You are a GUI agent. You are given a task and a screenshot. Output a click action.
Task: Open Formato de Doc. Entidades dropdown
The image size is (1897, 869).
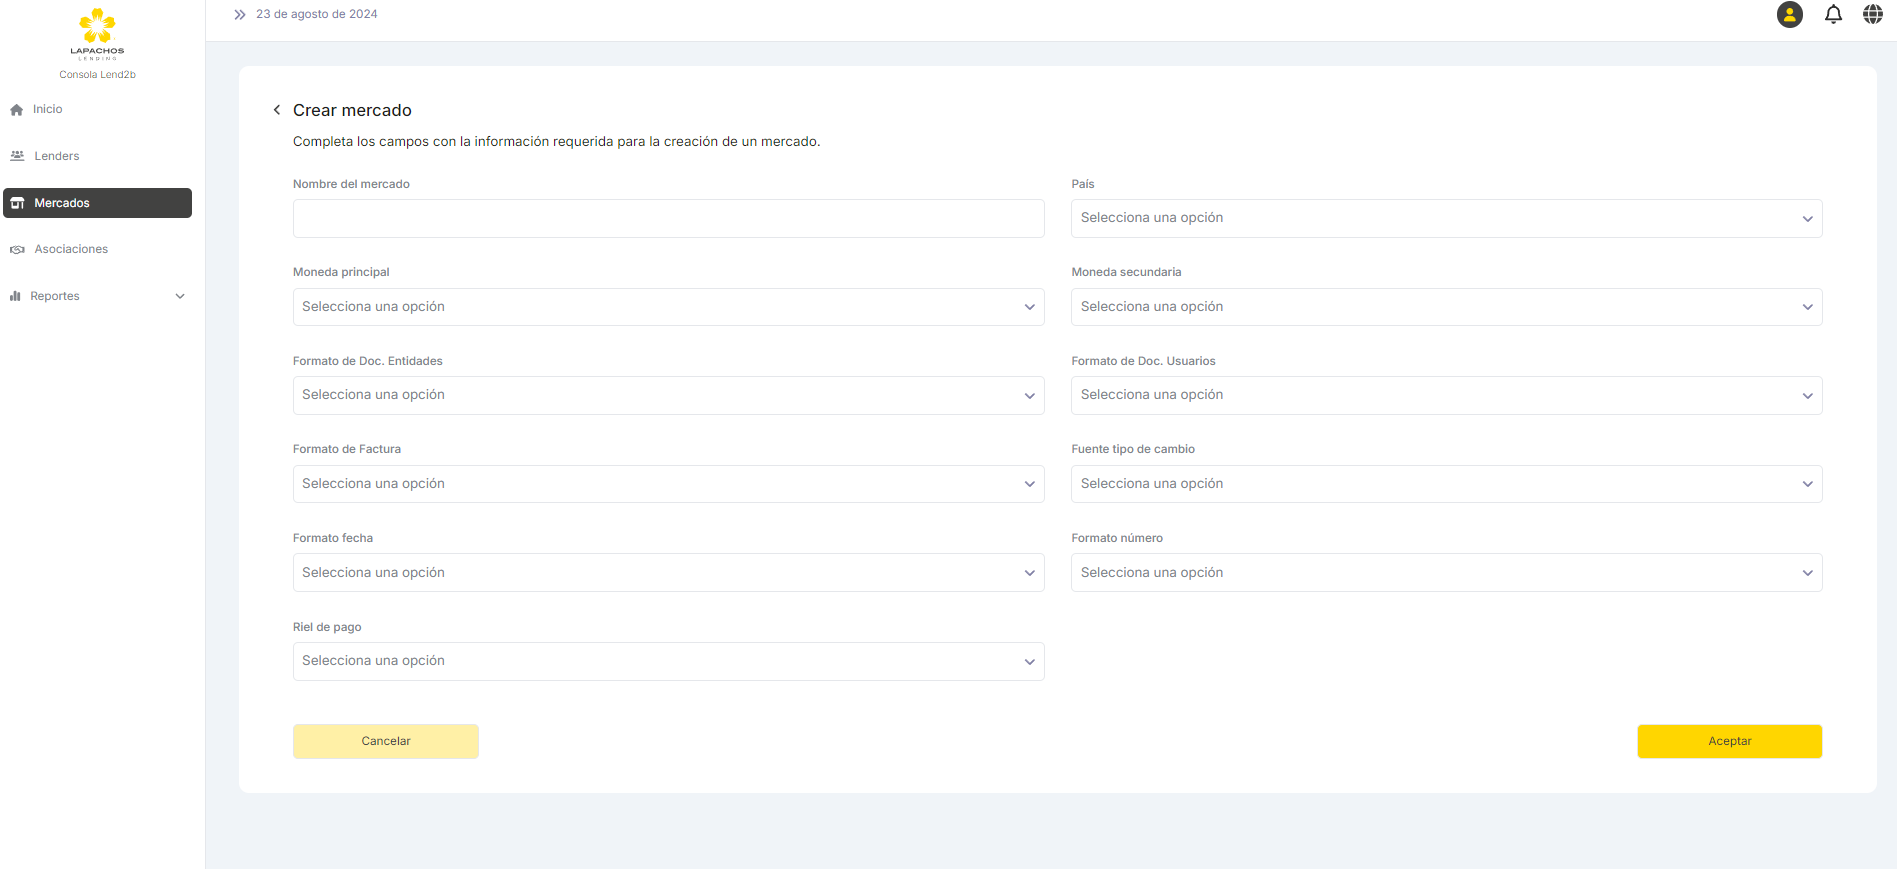pyautogui.click(x=668, y=395)
